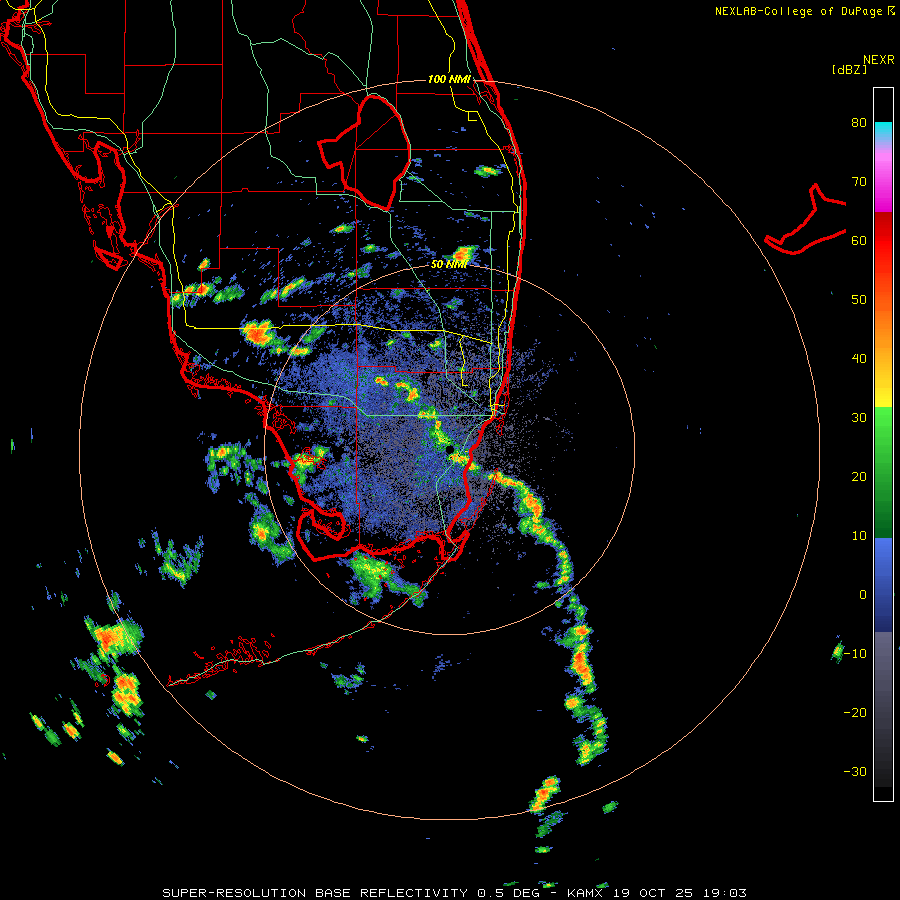Click the red 60 dBZ color bar segment

point(883,240)
